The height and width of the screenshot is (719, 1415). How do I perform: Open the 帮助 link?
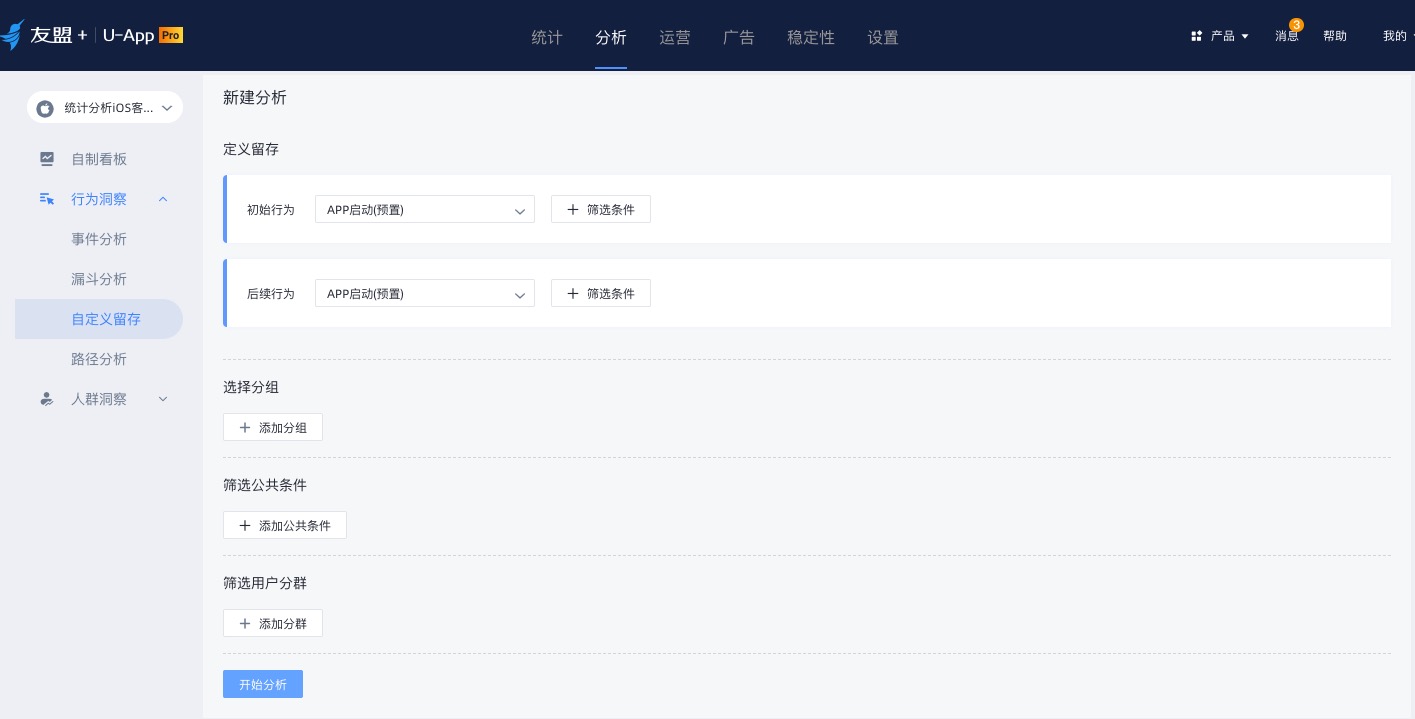(x=1335, y=36)
